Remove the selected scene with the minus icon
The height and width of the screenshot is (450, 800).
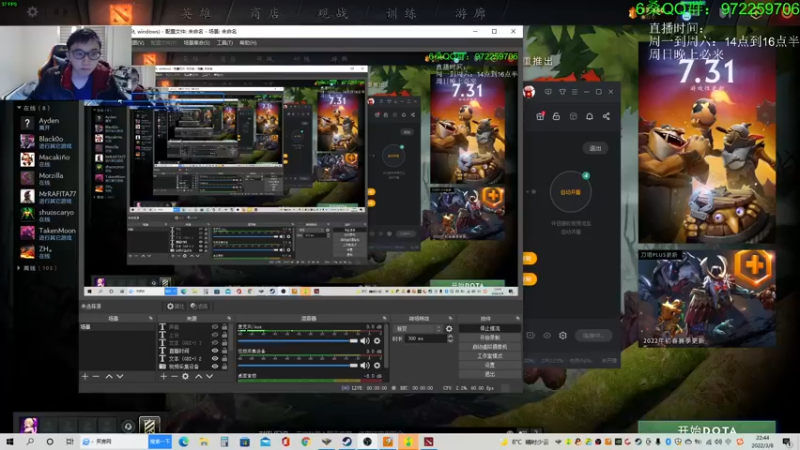click(x=95, y=376)
